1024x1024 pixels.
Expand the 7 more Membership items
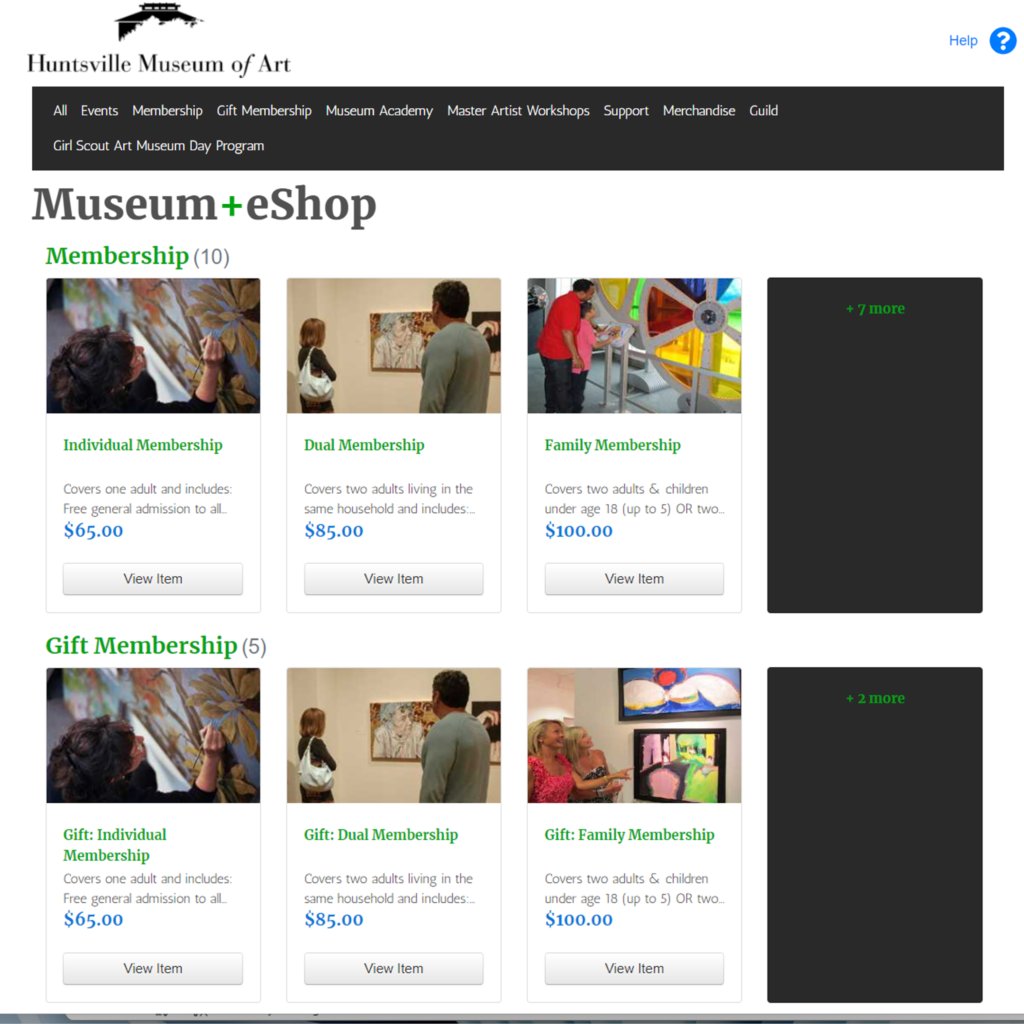tap(874, 308)
